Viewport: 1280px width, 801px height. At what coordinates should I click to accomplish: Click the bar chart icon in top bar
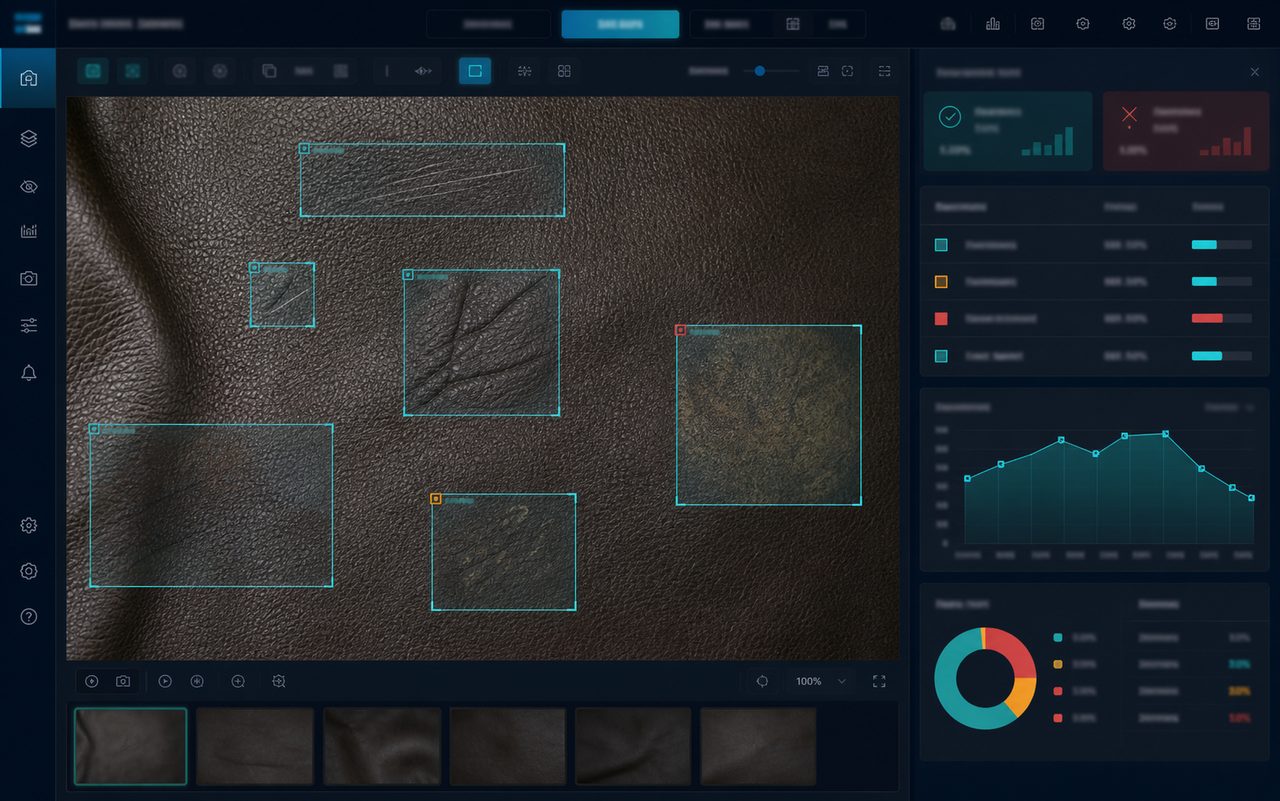coord(993,24)
